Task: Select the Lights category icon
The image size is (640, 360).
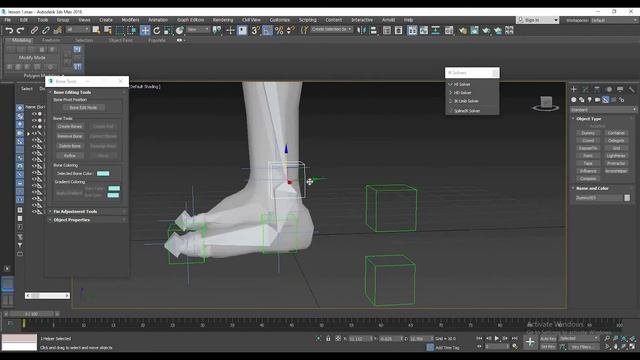Action: pyautogui.click(x=589, y=100)
